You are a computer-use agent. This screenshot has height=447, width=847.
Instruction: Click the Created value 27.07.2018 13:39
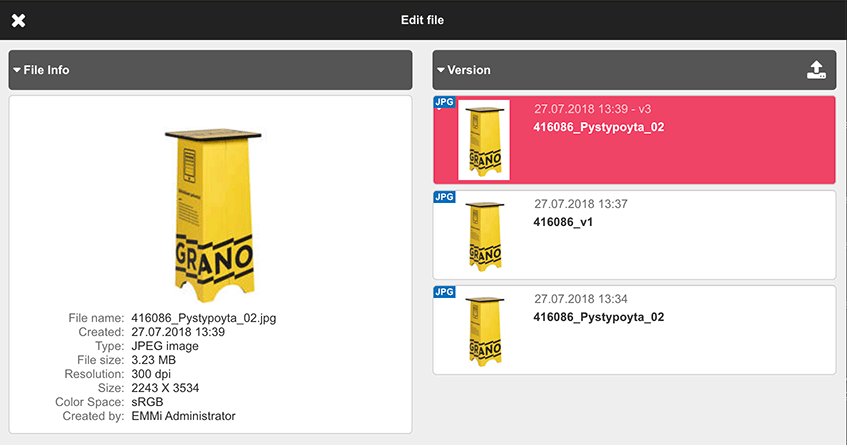178,332
